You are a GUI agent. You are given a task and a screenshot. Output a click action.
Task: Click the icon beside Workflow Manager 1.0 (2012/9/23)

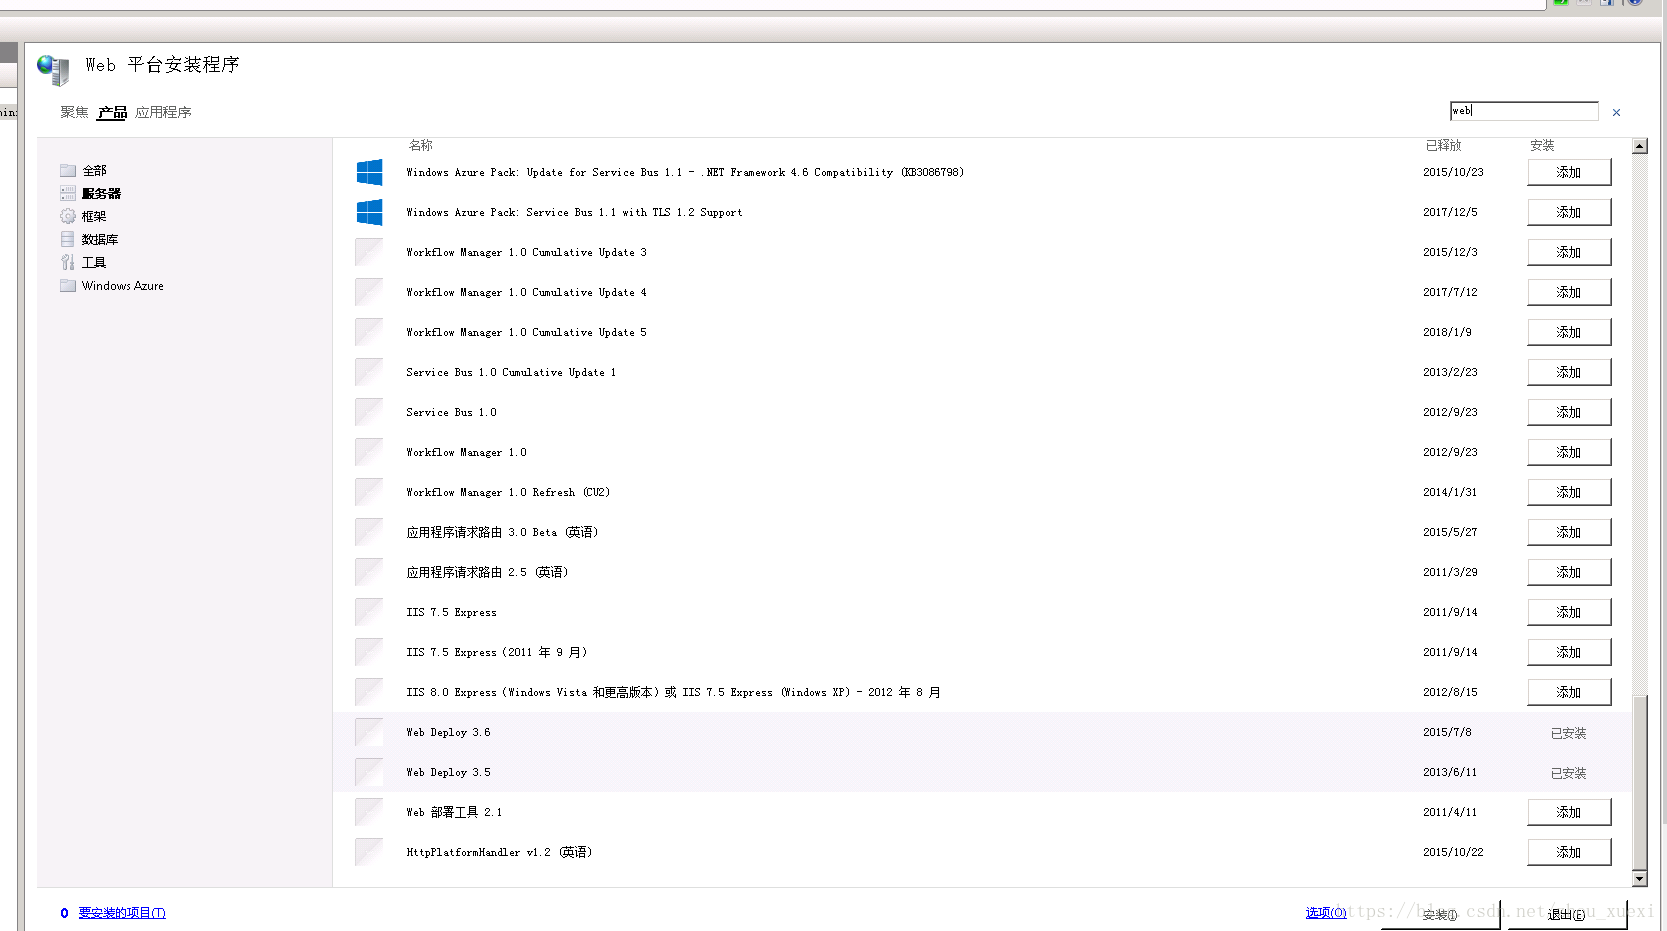(369, 452)
